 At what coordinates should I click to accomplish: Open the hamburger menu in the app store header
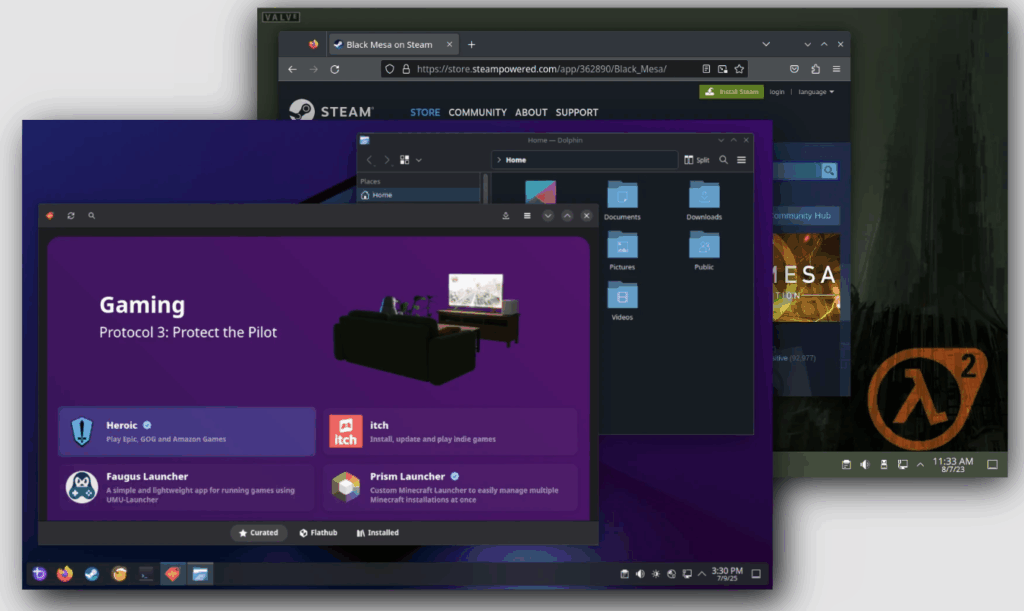coord(527,215)
